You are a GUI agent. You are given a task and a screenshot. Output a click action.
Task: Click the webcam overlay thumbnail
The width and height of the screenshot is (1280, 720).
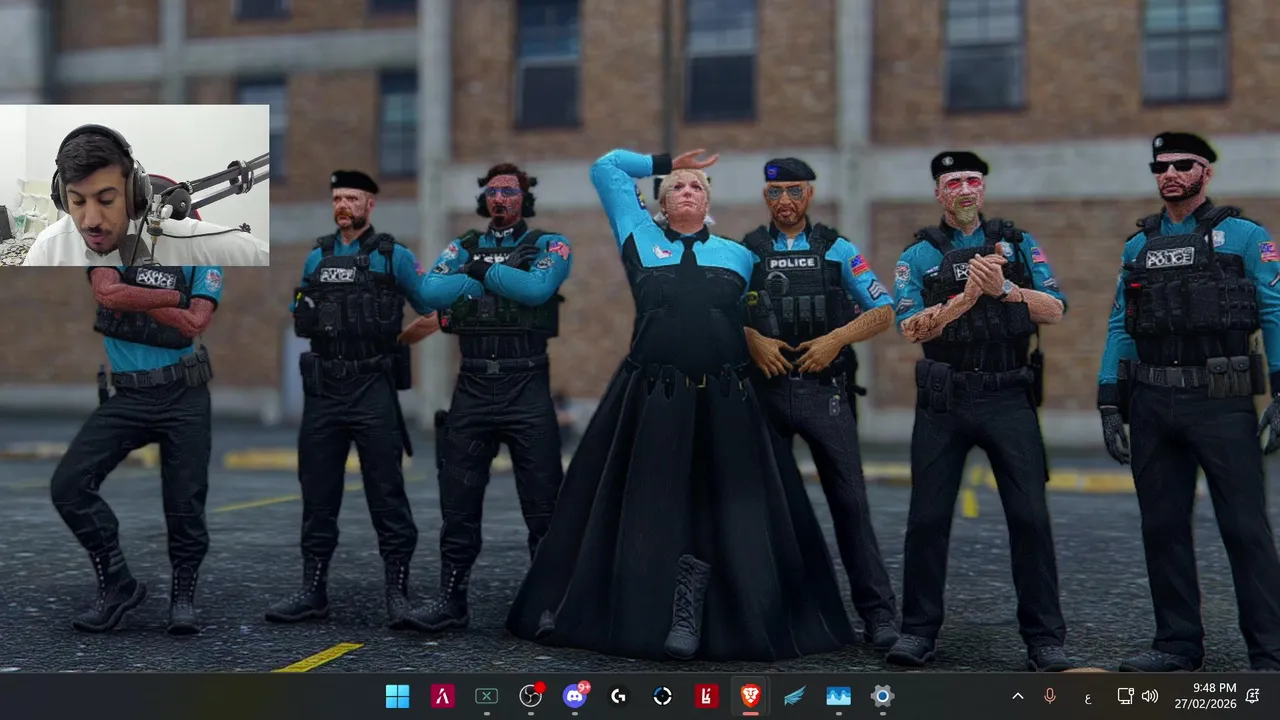coord(135,185)
